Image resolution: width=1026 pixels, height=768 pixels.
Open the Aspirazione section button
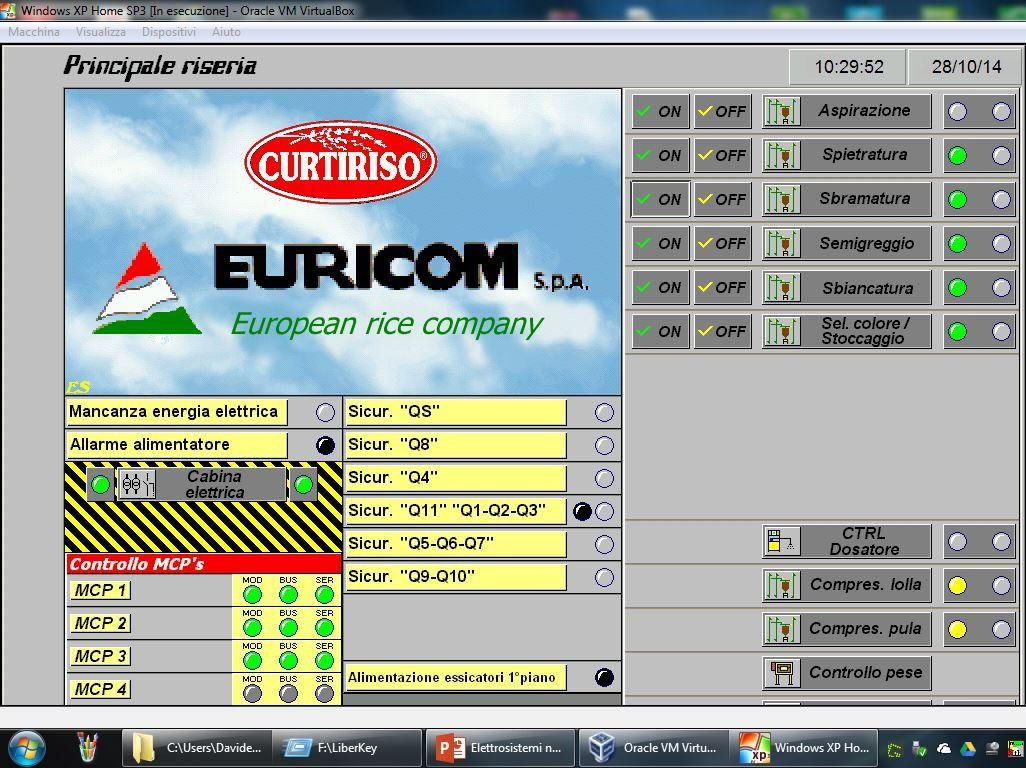[x=847, y=111]
